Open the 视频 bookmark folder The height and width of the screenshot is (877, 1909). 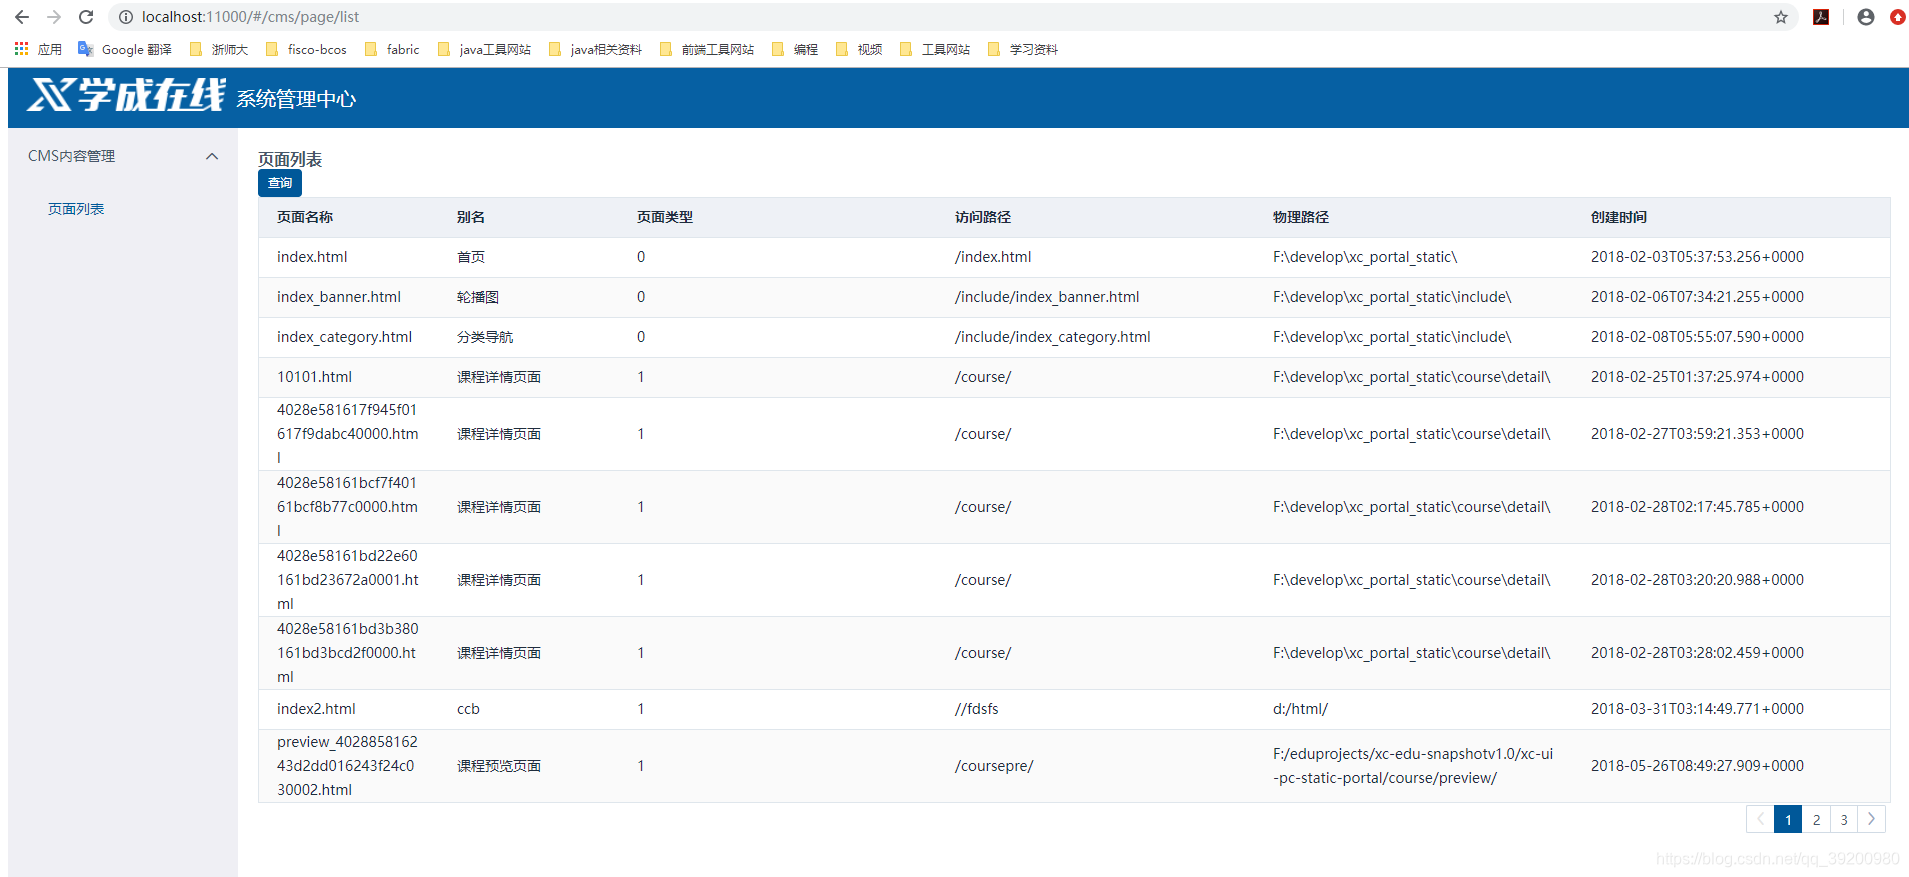(x=859, y=49)
